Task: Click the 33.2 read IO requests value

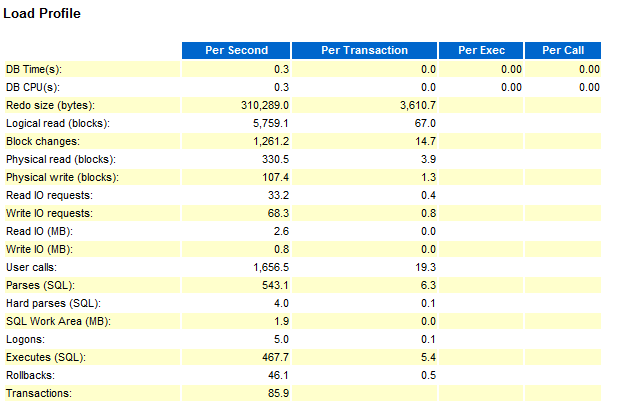Action: [x=278, y=196]
